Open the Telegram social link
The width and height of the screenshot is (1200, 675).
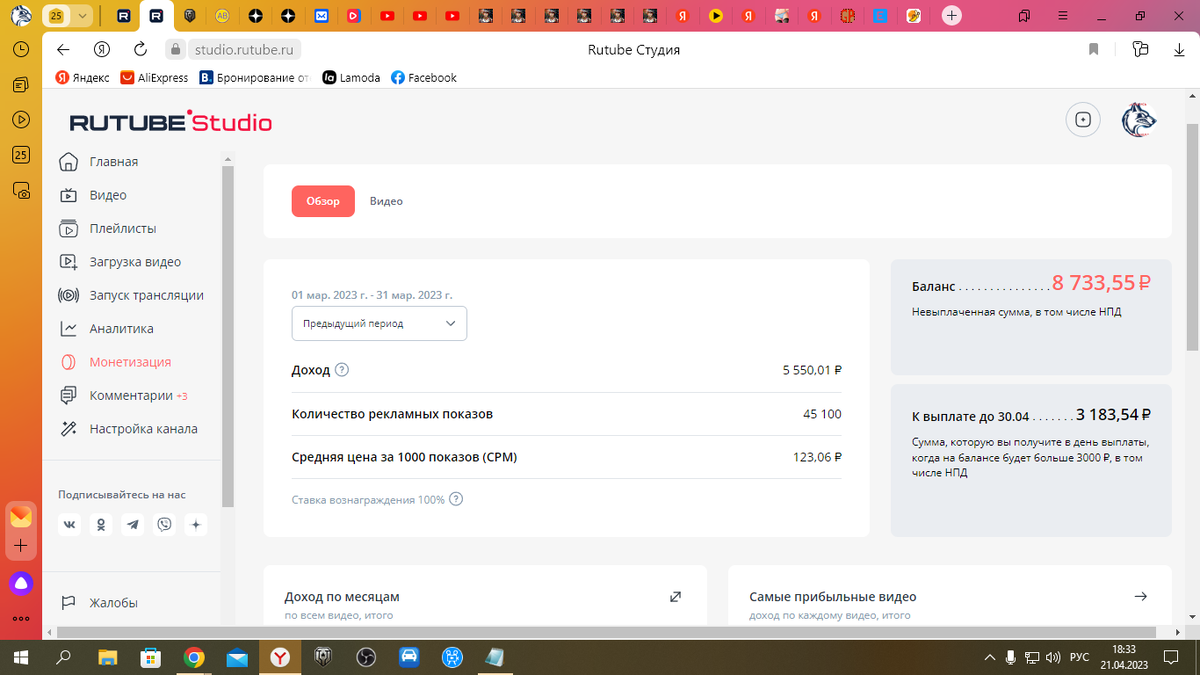pyautogui.click(x=133, y=524)
